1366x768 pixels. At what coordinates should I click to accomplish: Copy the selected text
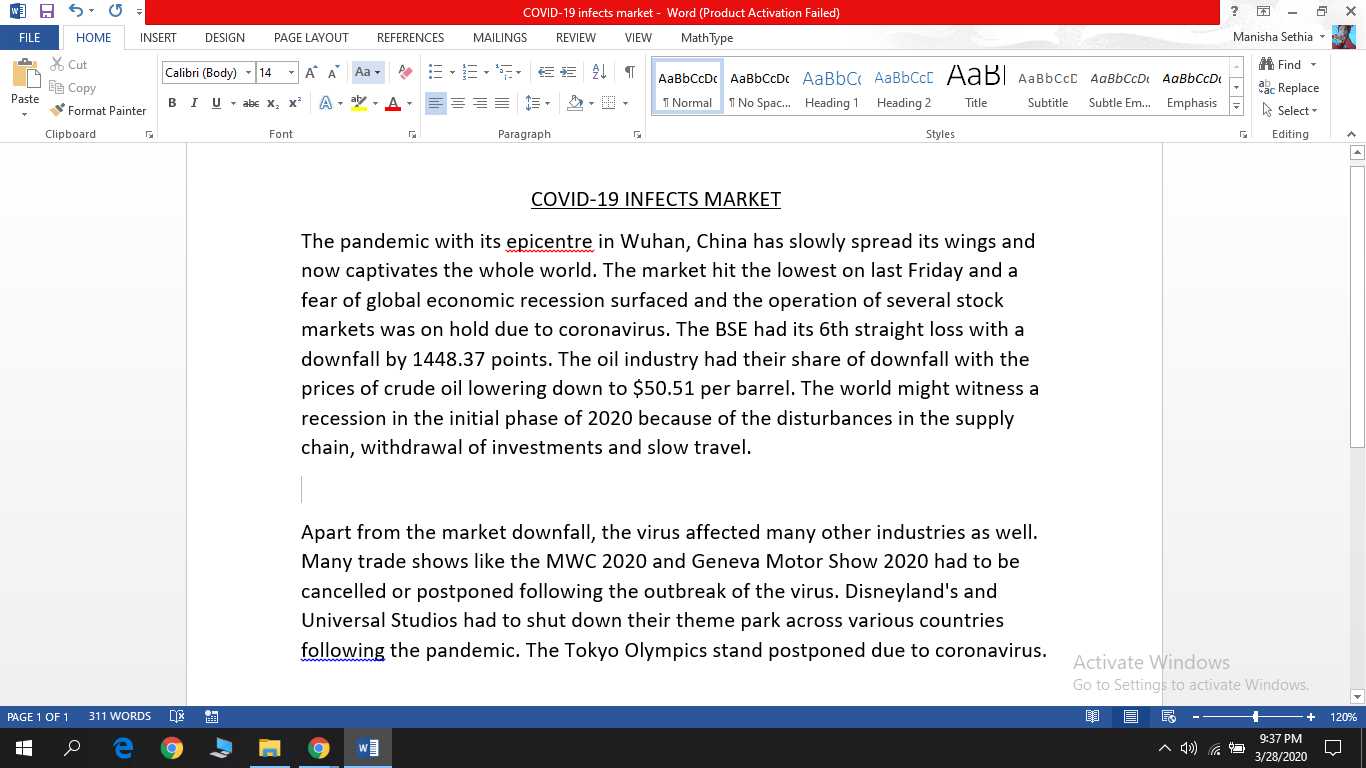(x=72, y=88)
